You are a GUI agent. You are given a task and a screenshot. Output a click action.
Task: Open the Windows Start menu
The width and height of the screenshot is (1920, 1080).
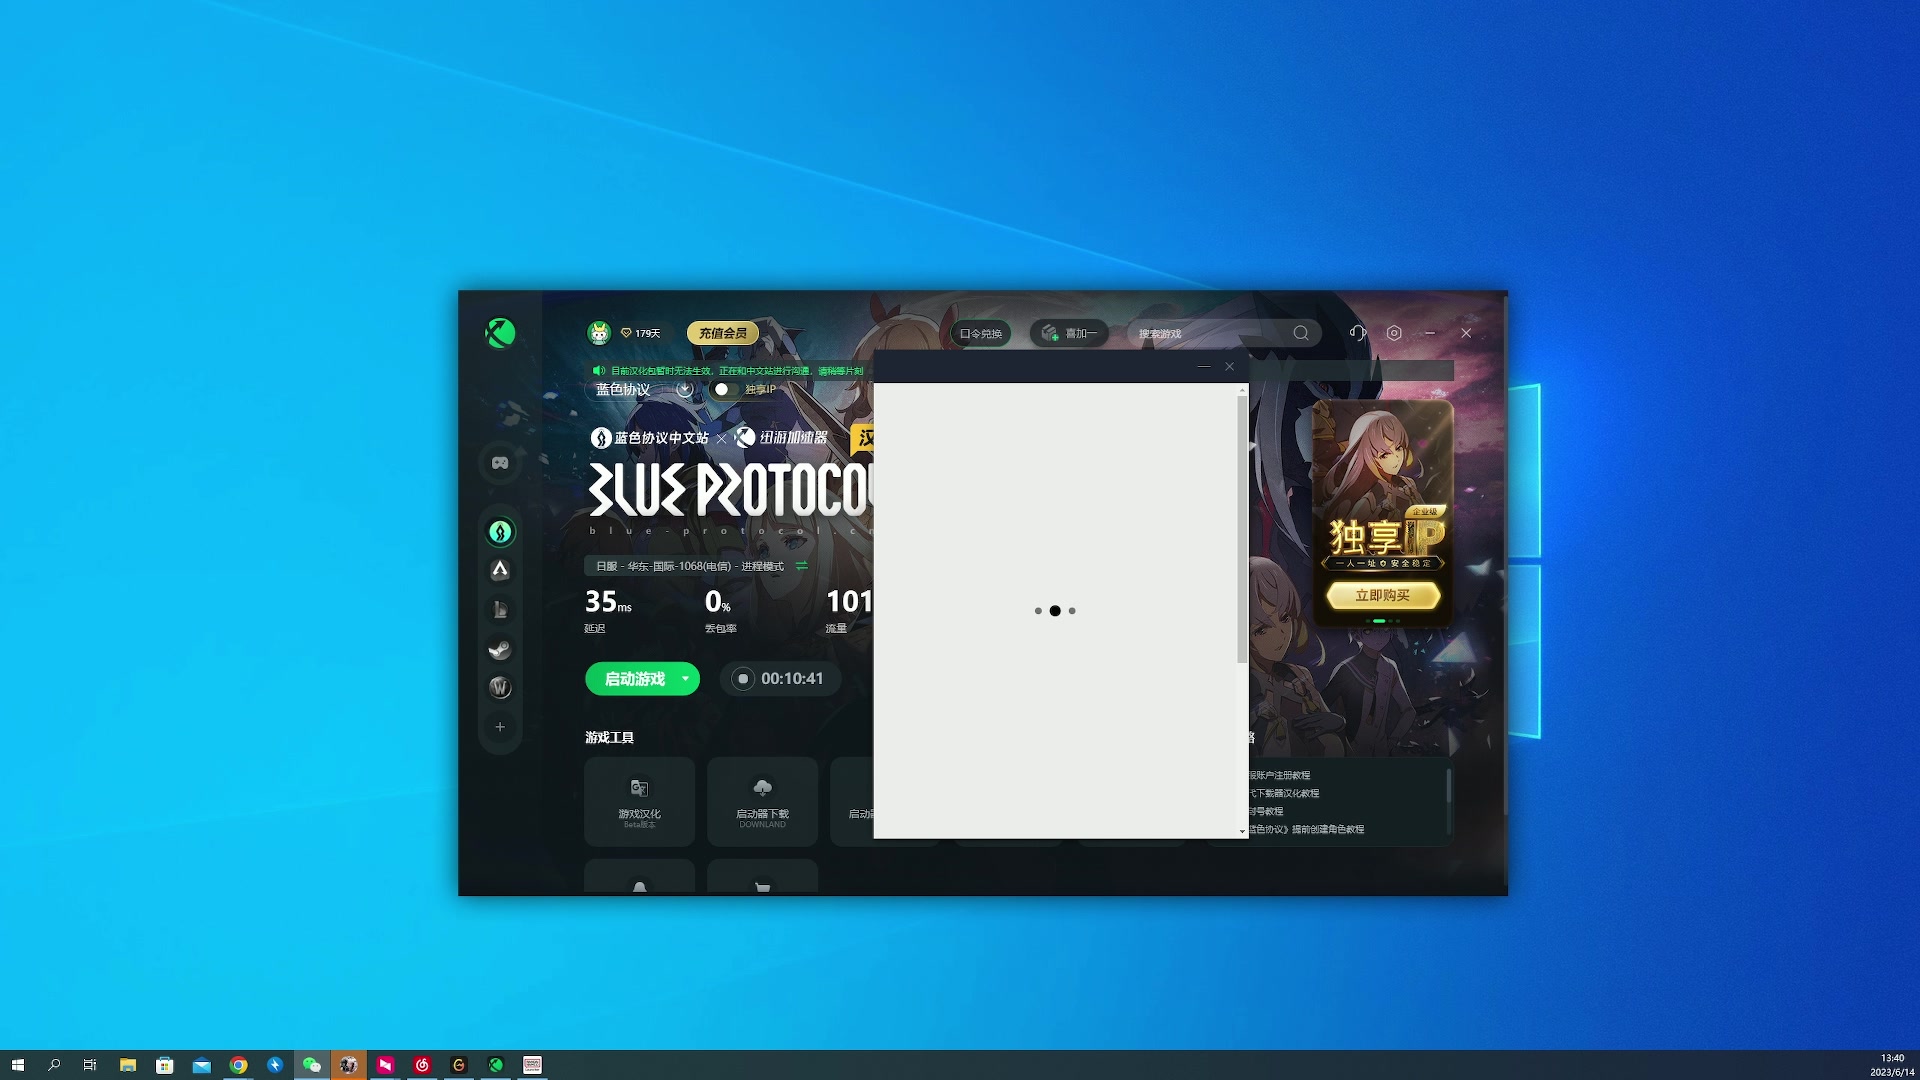pyautogui.click(x=17, y=1065)
